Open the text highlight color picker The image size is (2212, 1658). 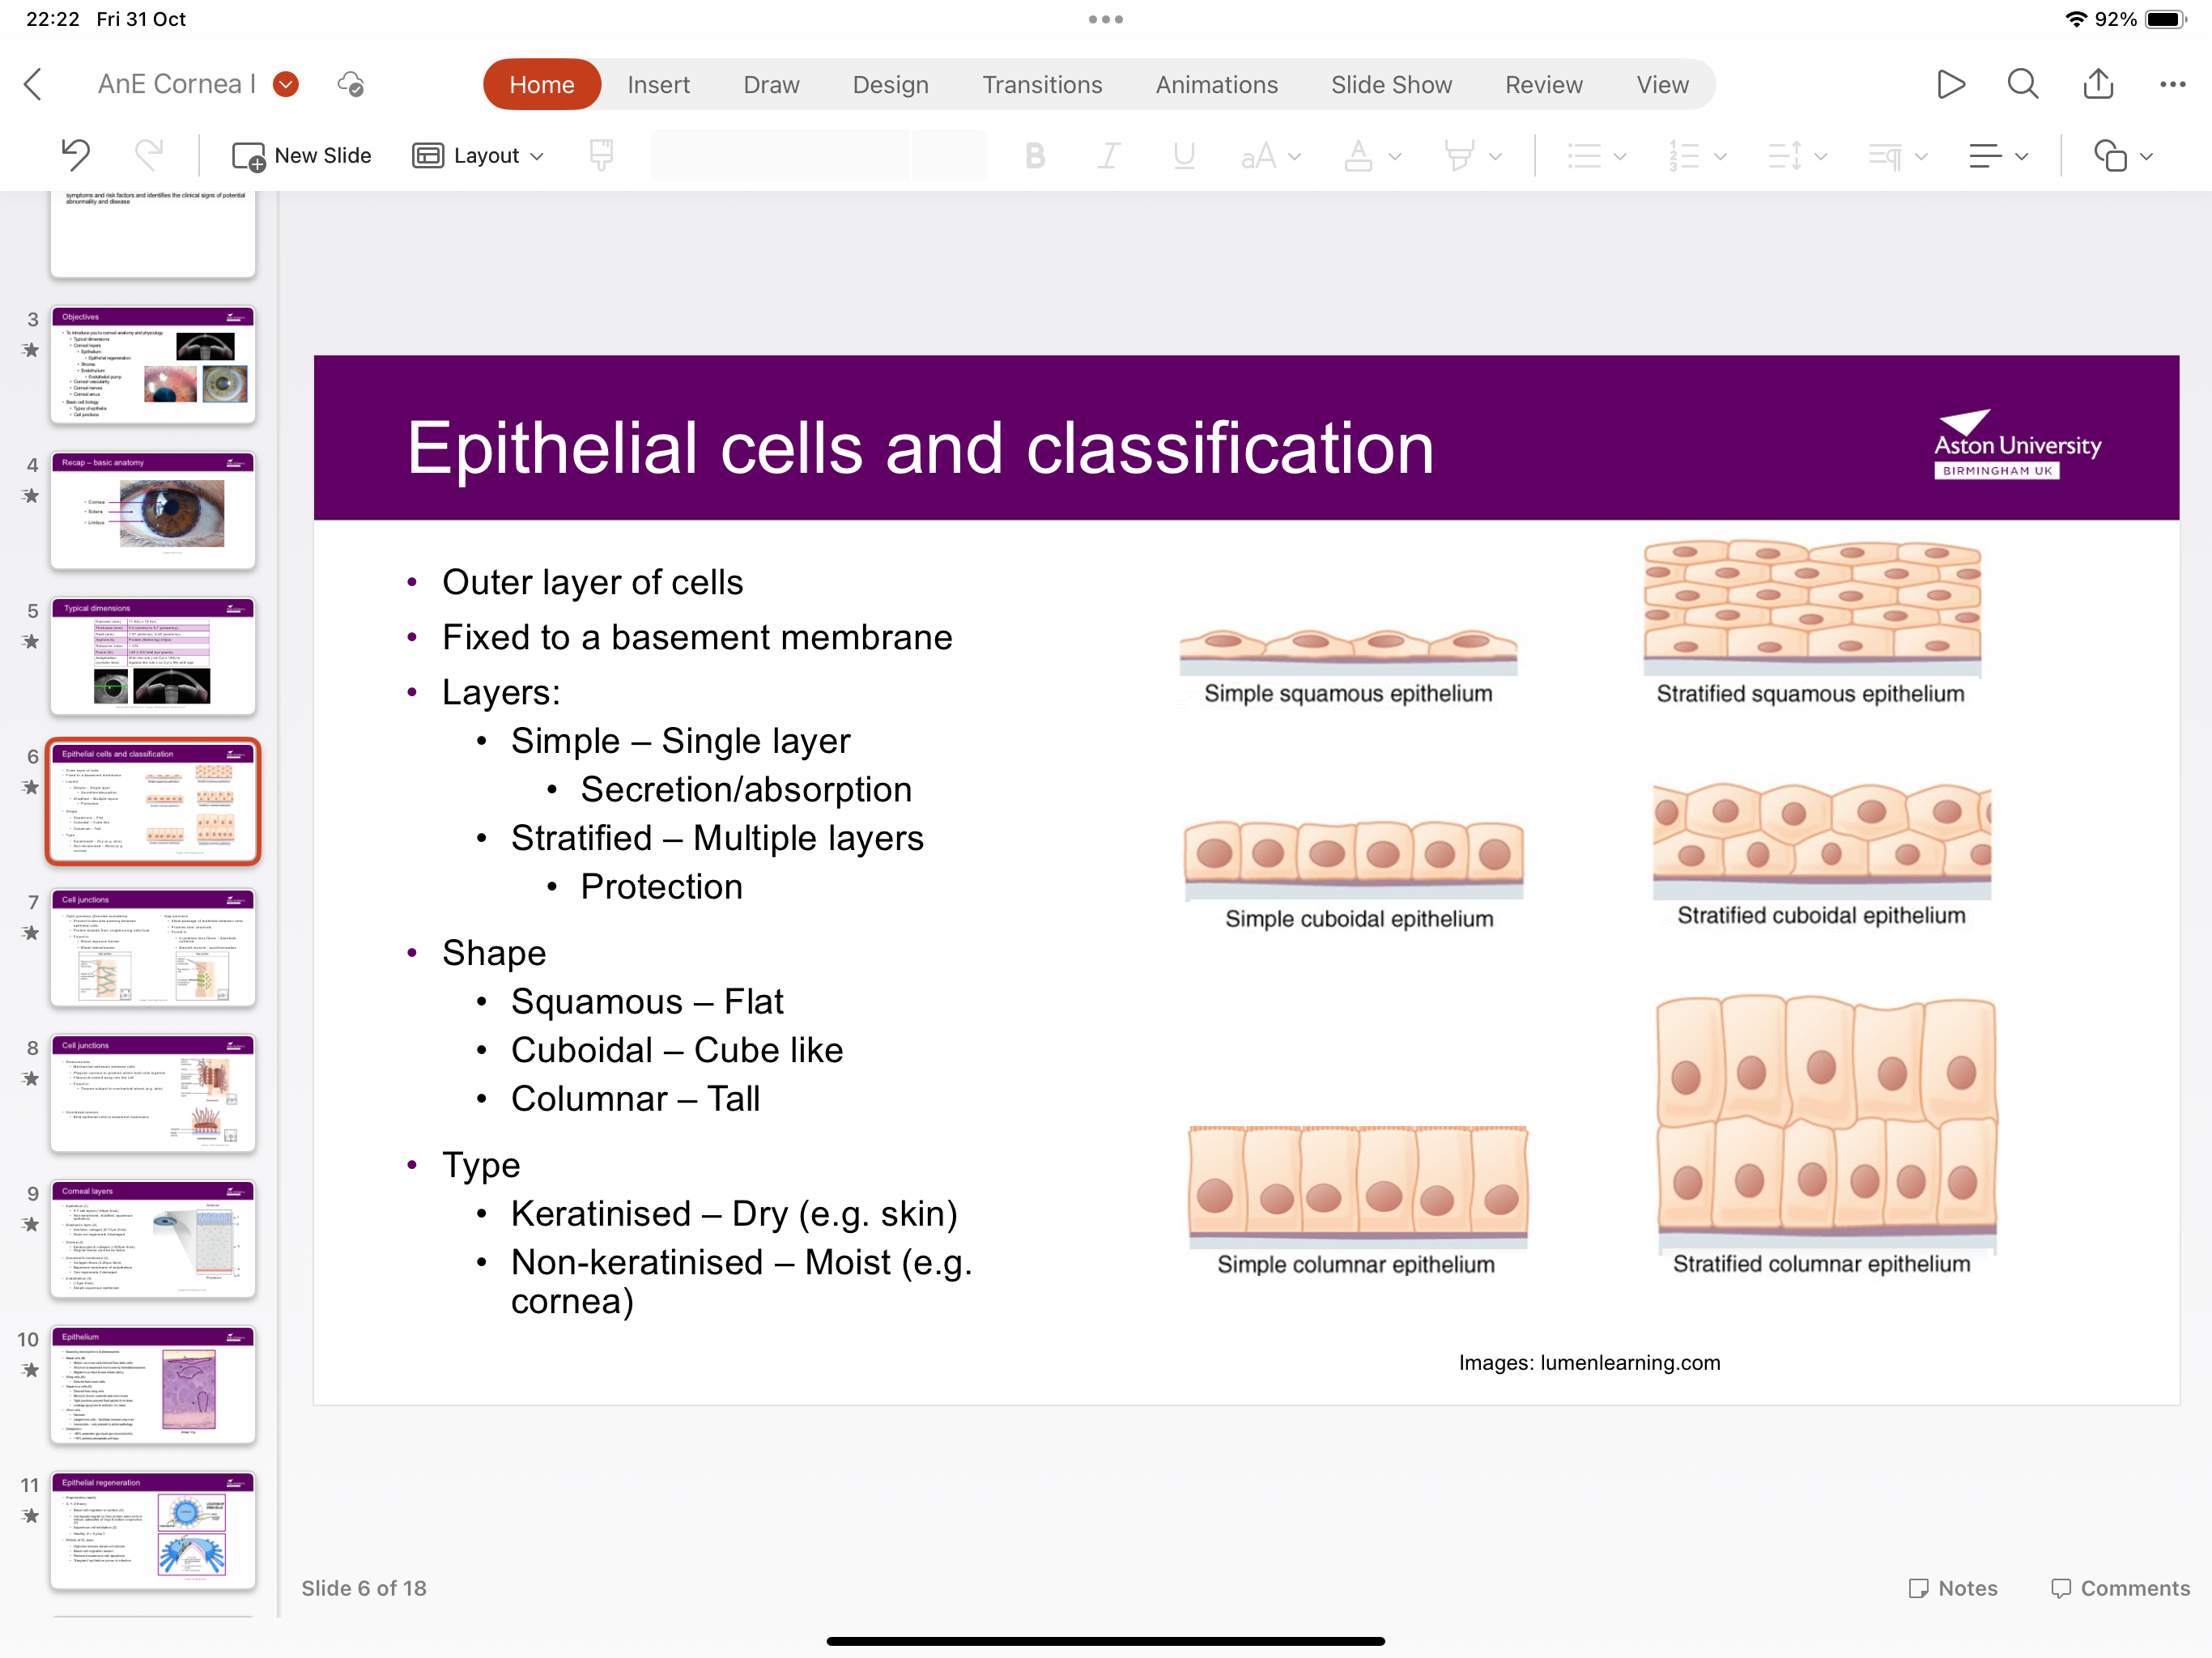[1463, 155]
